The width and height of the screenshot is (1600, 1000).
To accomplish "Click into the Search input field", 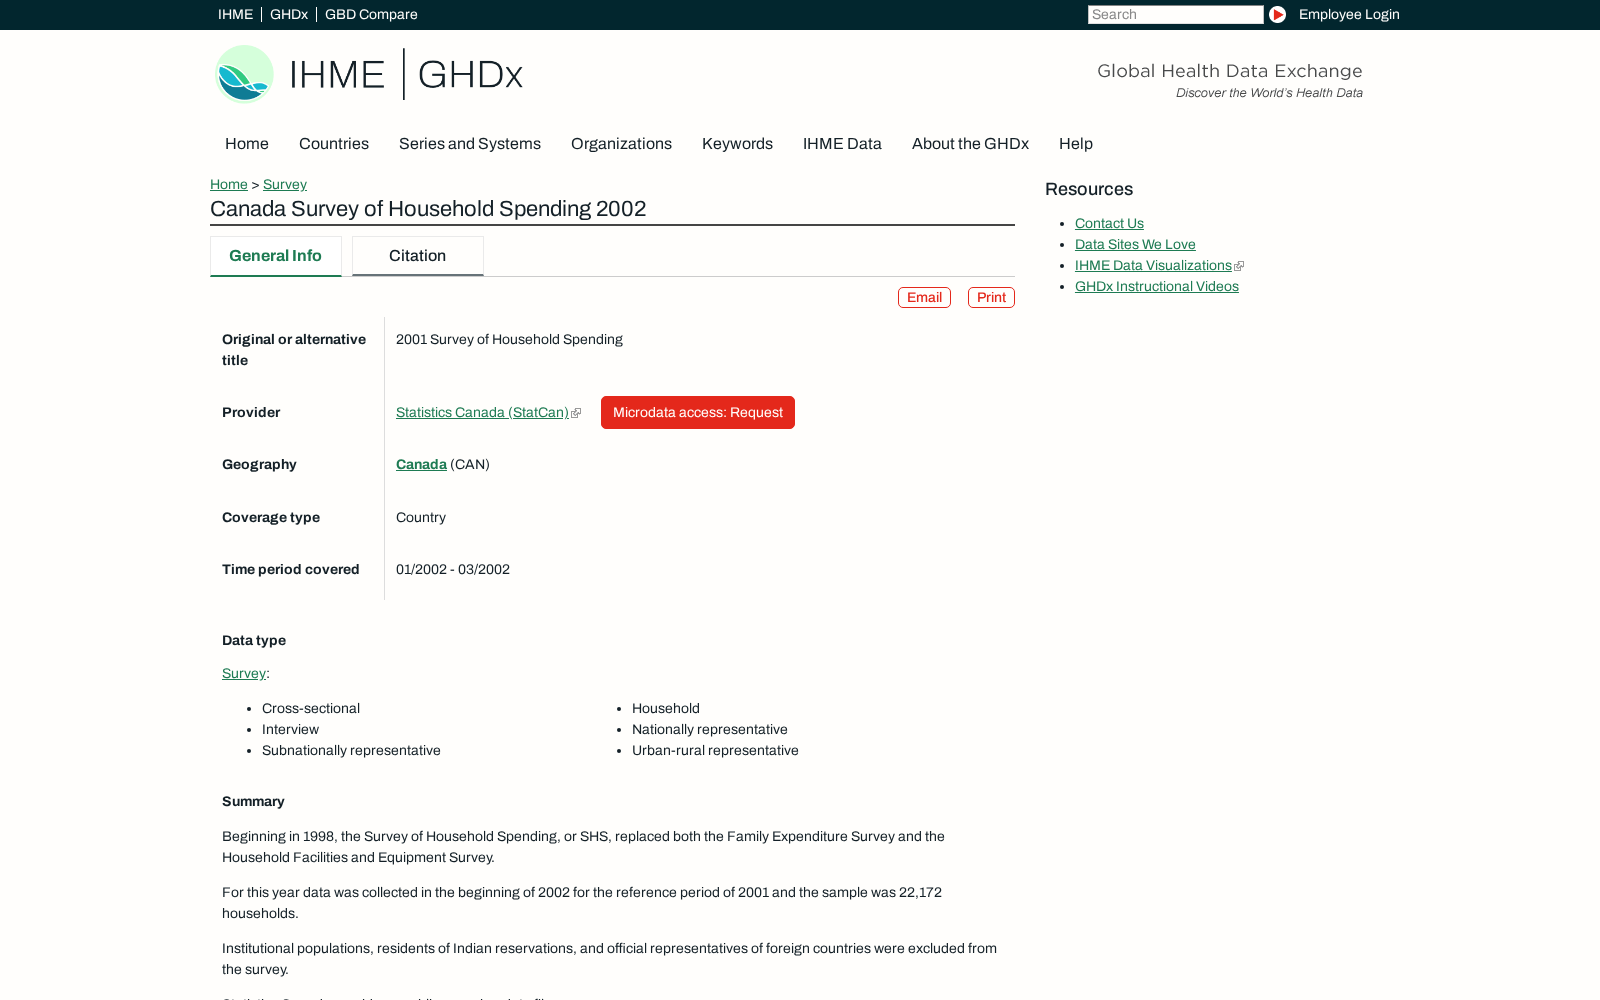I will pos(1175,14).
